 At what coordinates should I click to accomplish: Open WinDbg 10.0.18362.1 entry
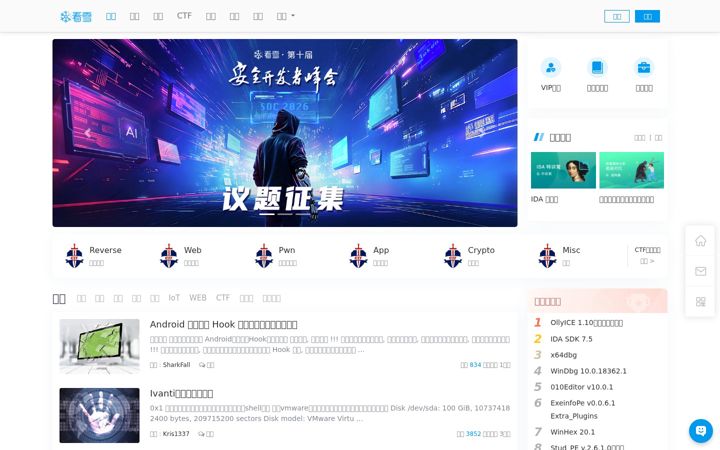(588, 371)
